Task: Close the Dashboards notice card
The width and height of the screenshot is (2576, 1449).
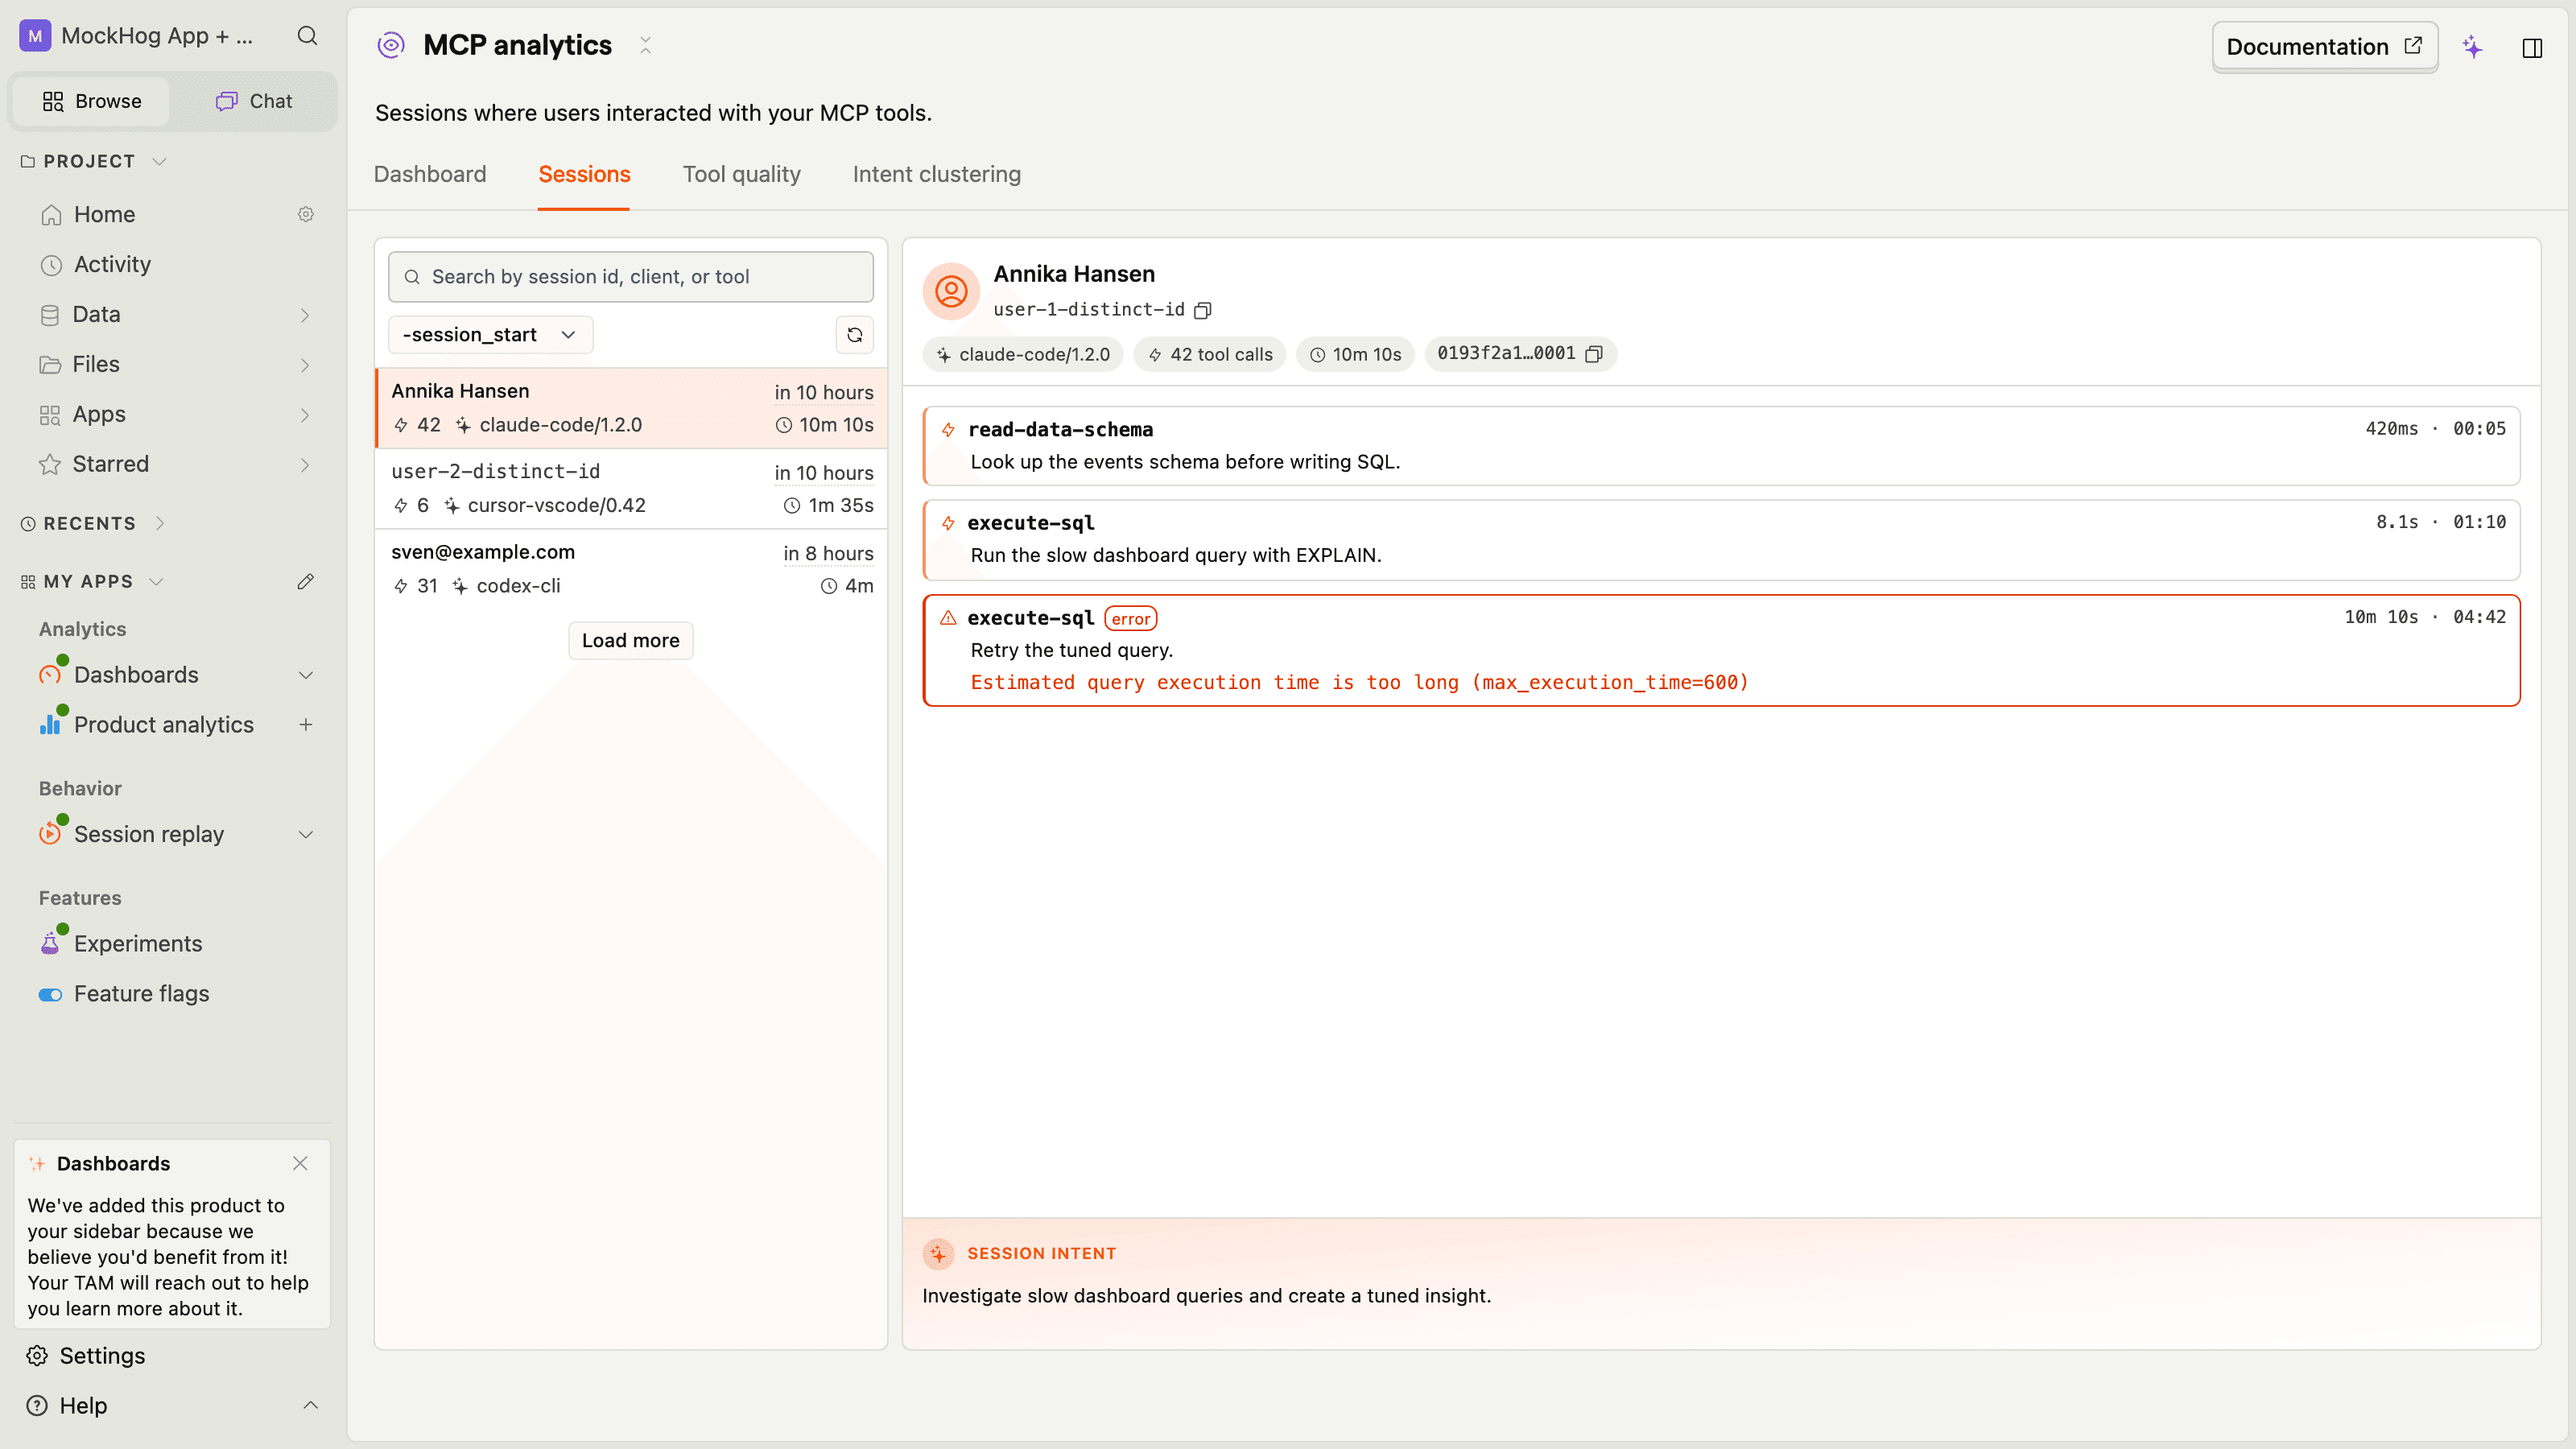Action: [x=300, y=1163]
